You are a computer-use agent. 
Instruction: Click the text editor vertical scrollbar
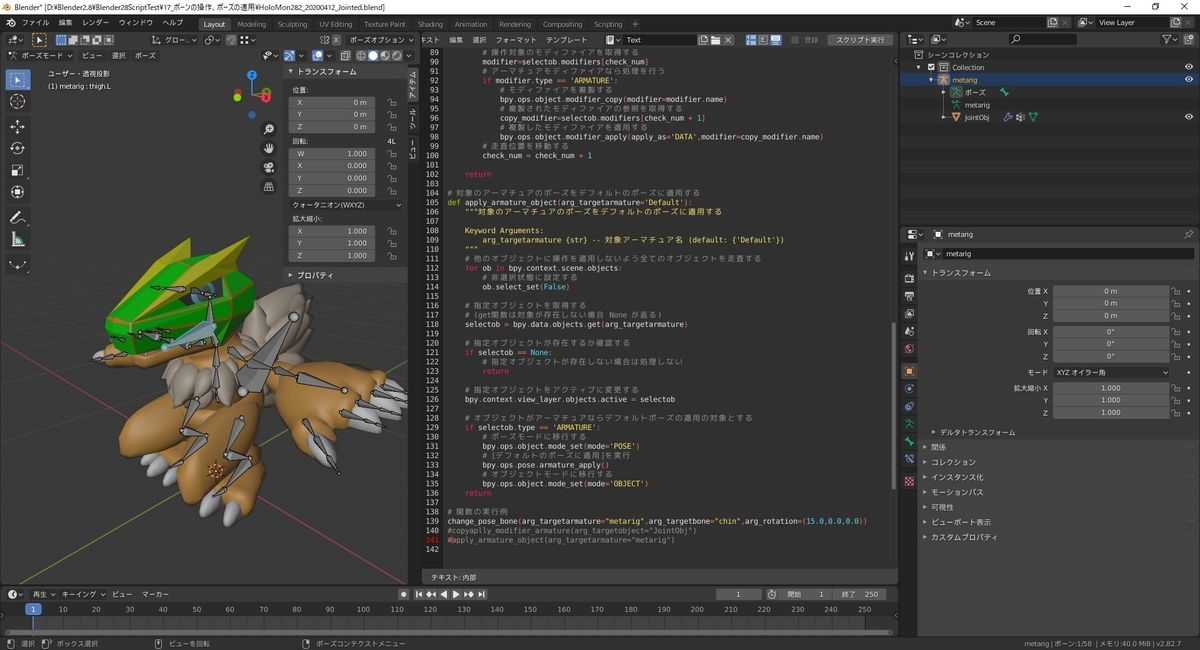[894, 406]
